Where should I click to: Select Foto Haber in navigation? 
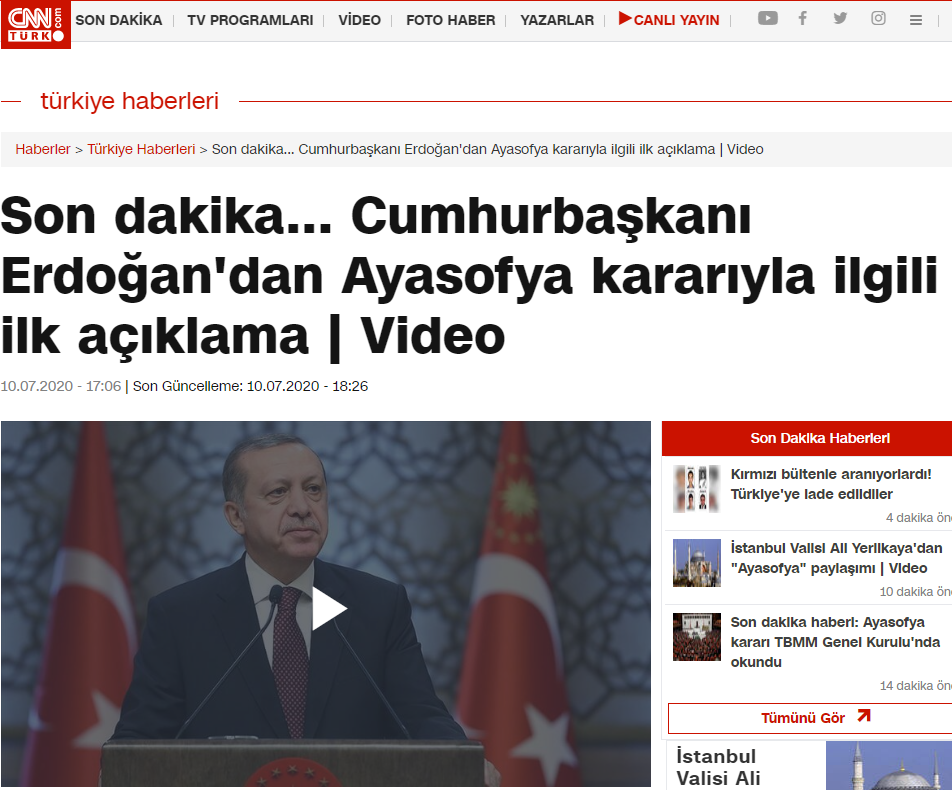[x=450, y=20]
